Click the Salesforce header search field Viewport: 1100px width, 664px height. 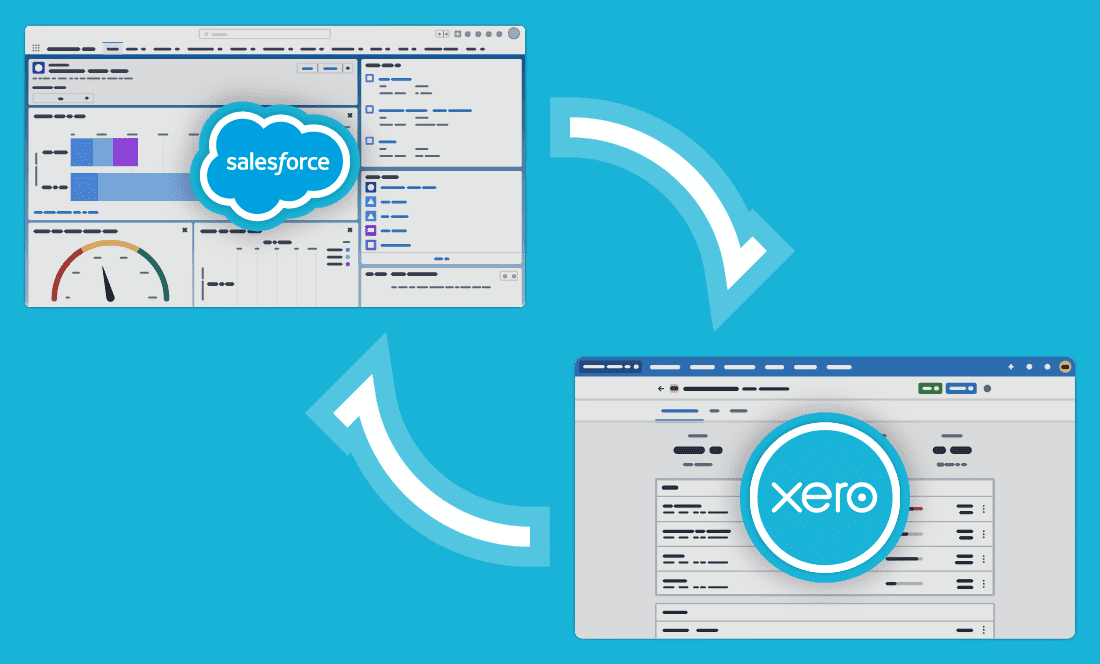tap(264, 34)
